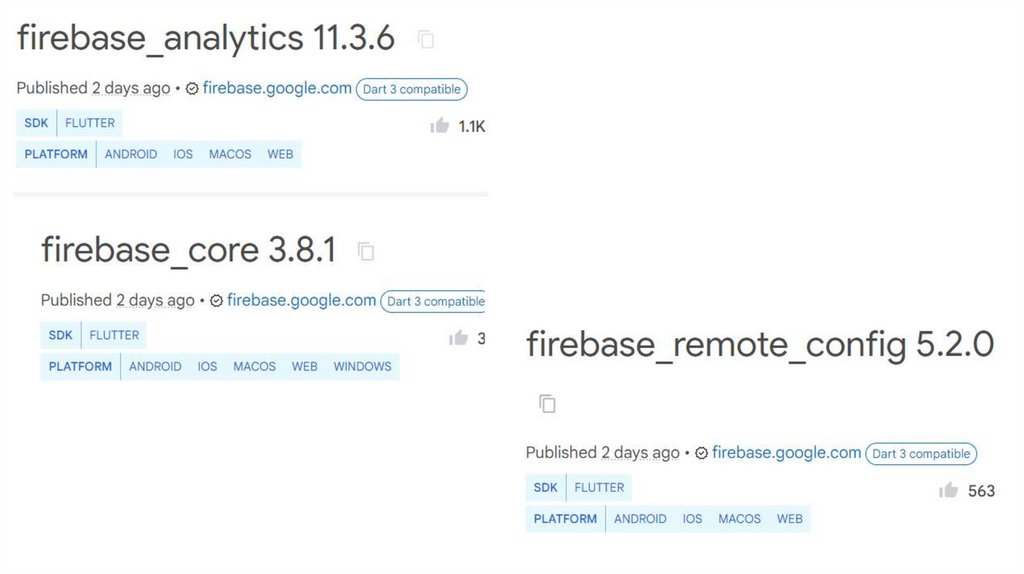Click verified publisher badge for firebase_remote_config

coord(701,453)
